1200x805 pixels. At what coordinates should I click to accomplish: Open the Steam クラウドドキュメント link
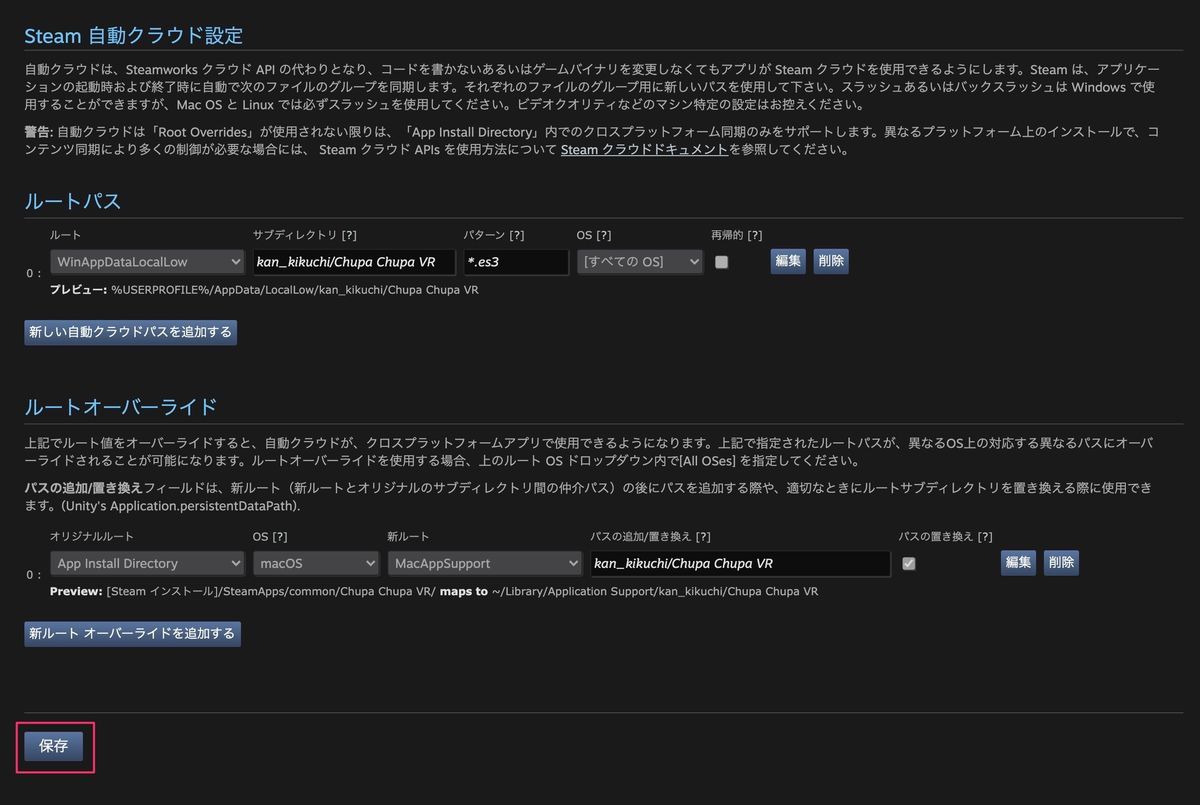click(x=644, y=150)
